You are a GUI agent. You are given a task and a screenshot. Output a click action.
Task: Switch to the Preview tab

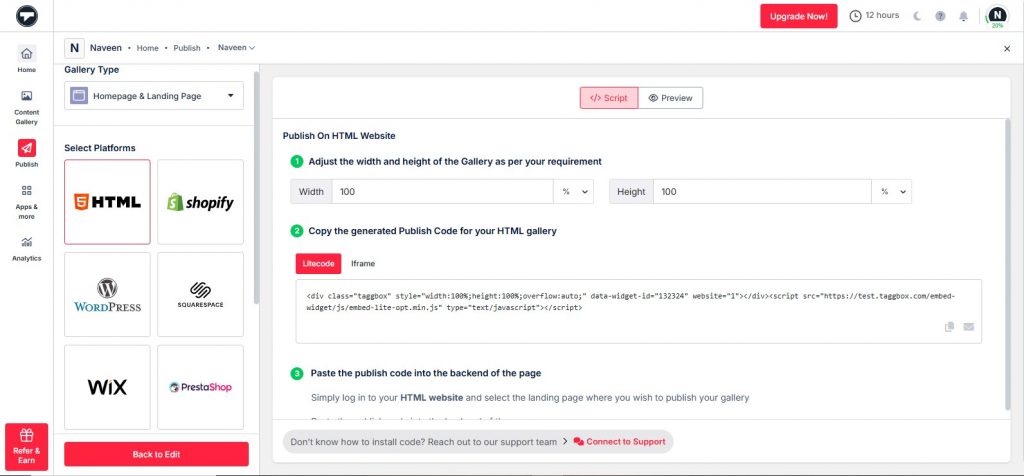(x=670, y=98)
